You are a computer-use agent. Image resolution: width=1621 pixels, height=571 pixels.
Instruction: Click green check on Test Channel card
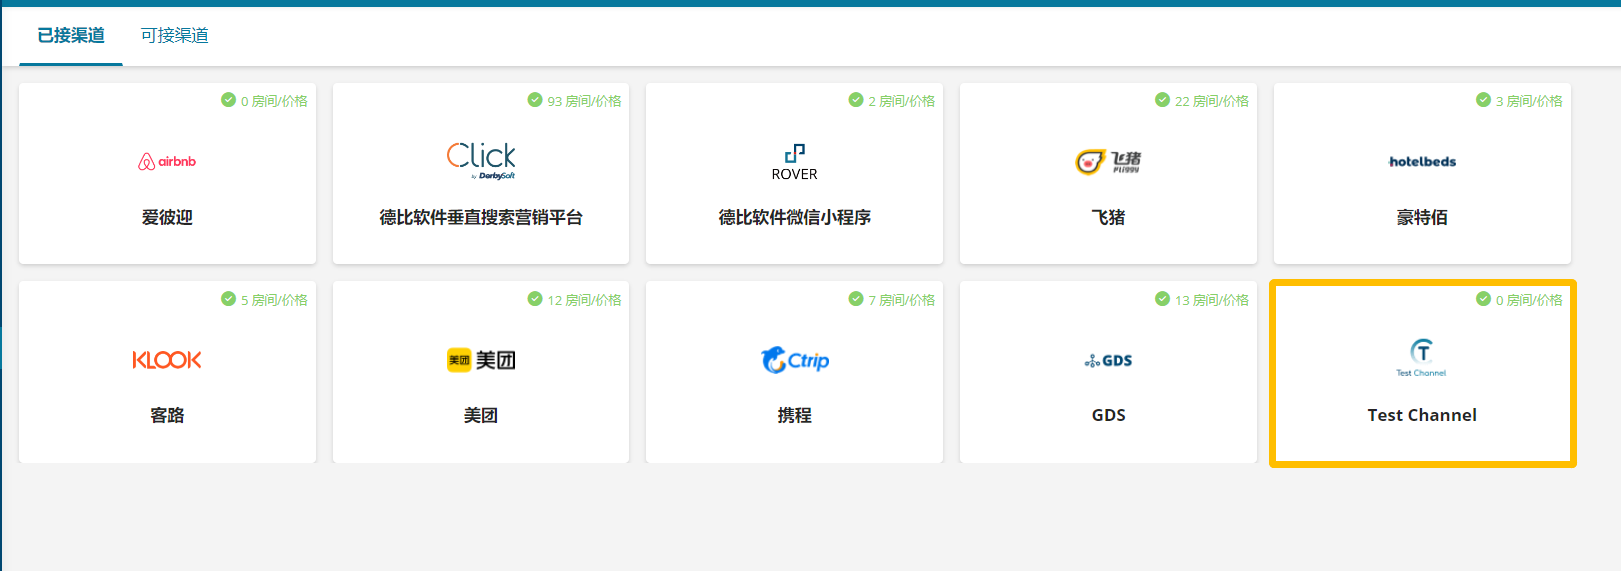[x=1483, y=299]
